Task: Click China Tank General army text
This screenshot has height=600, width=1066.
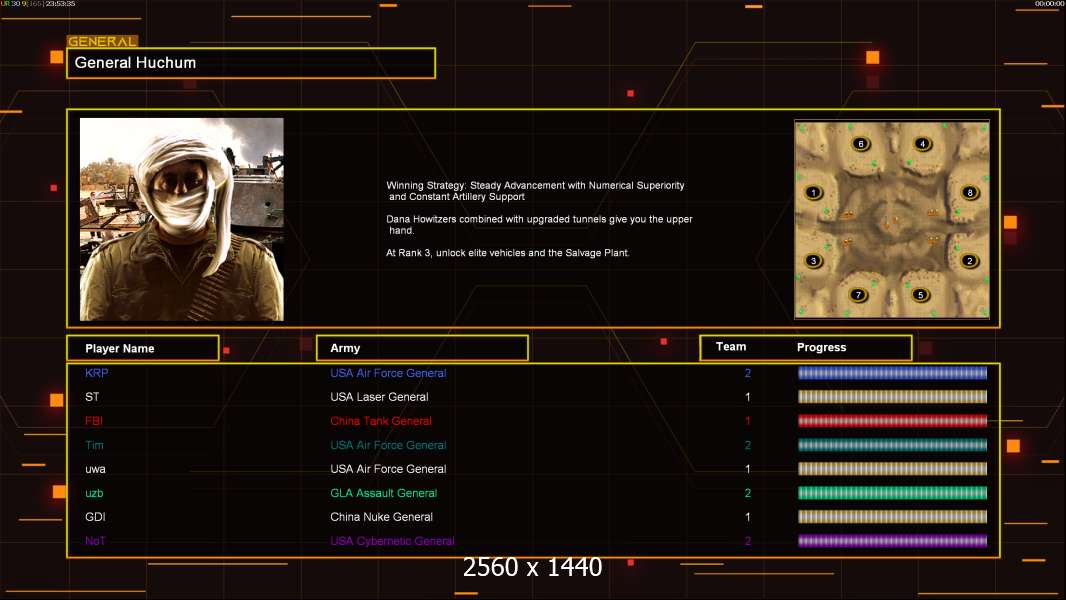Action: (x=381, y=421)
